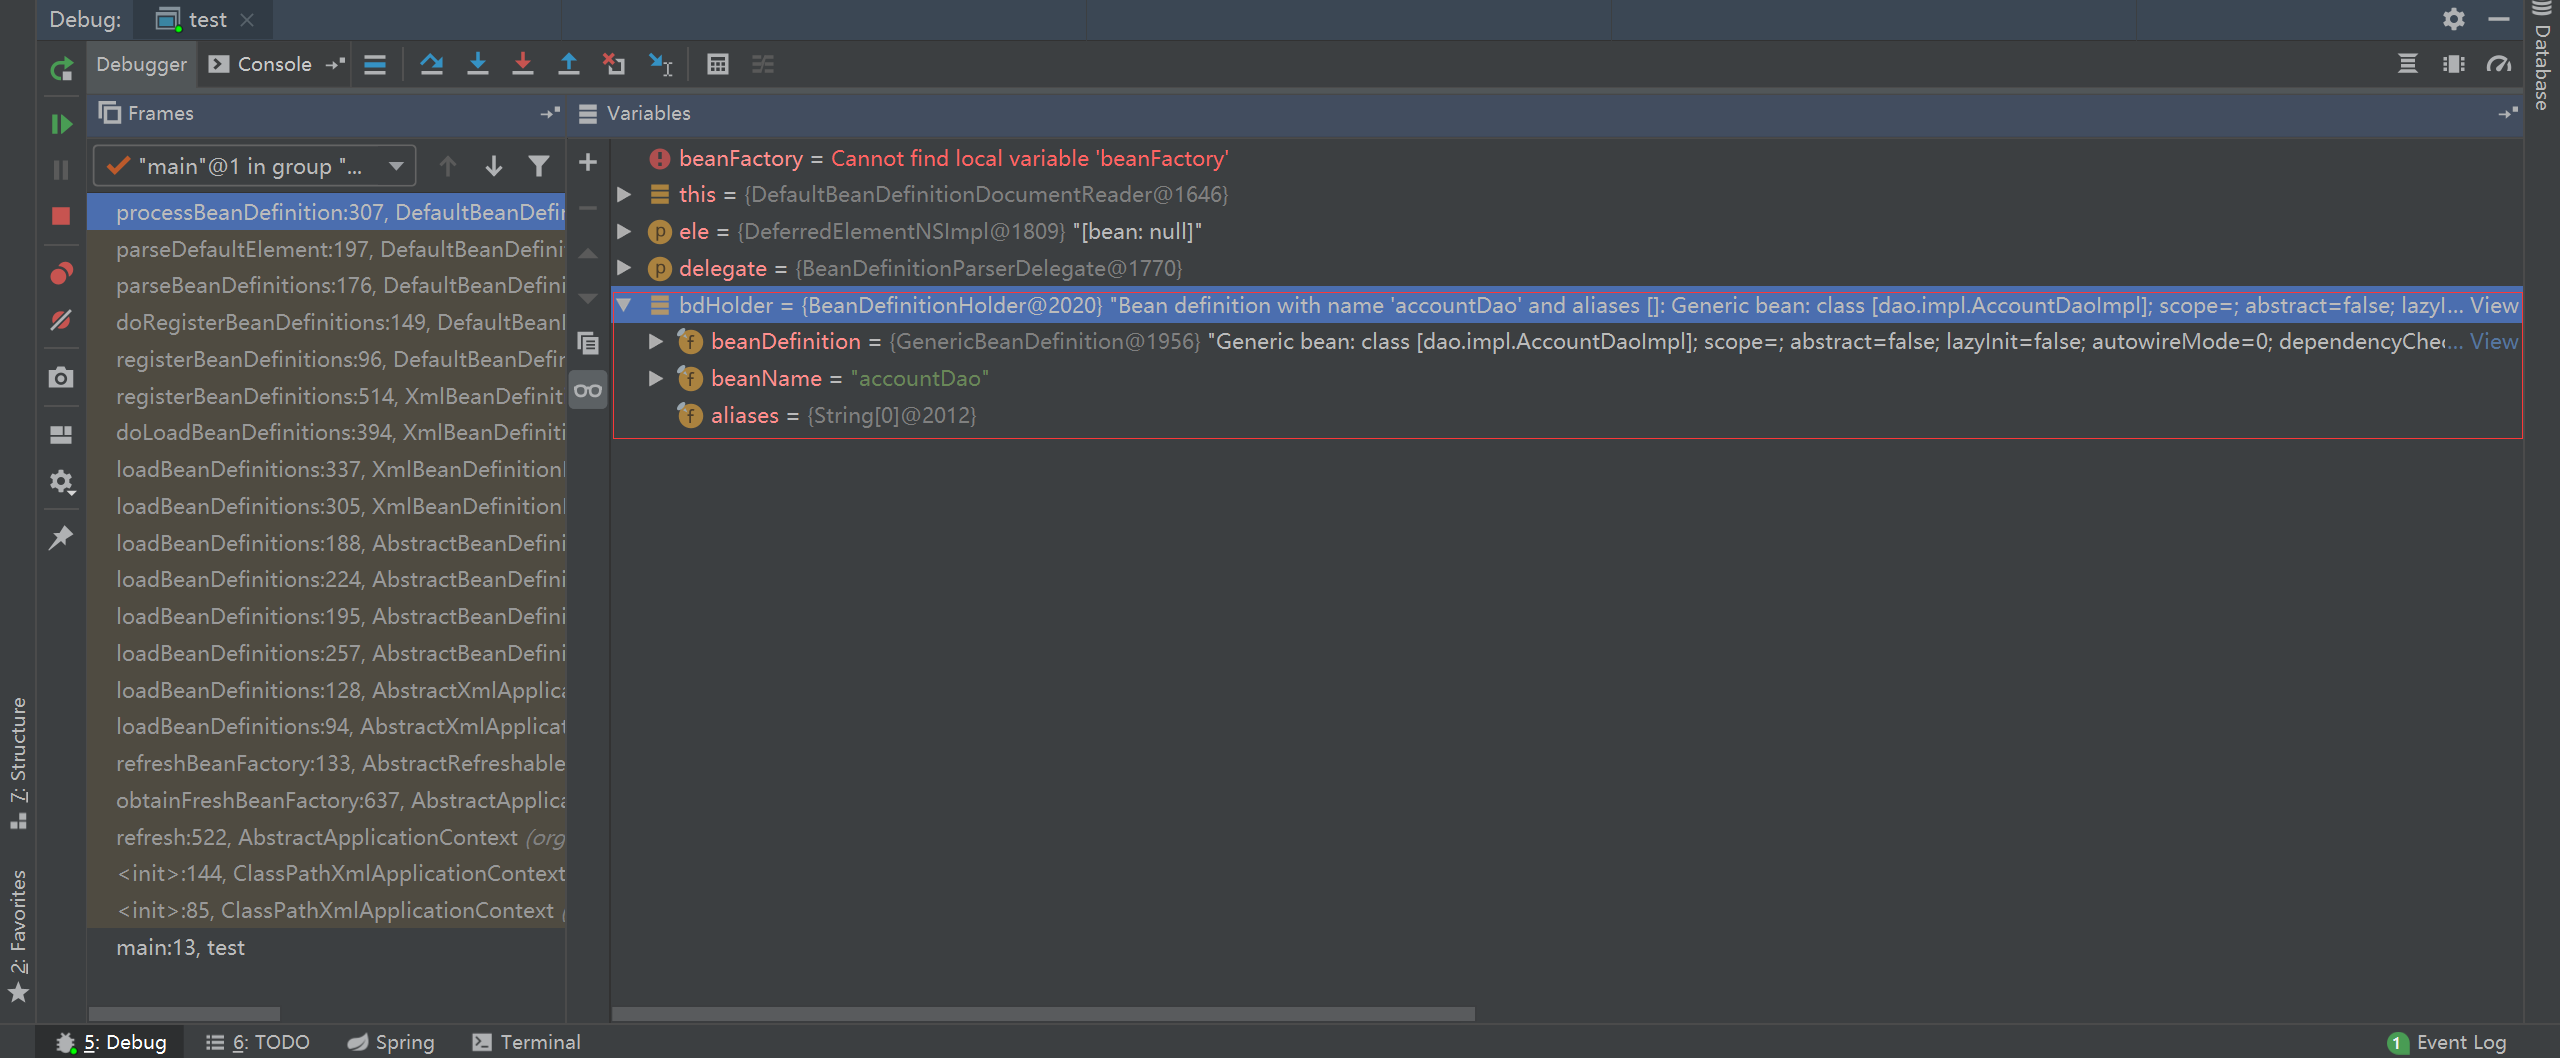
Task: Open the Terminal tool window tab
Action: [527, 1042]
